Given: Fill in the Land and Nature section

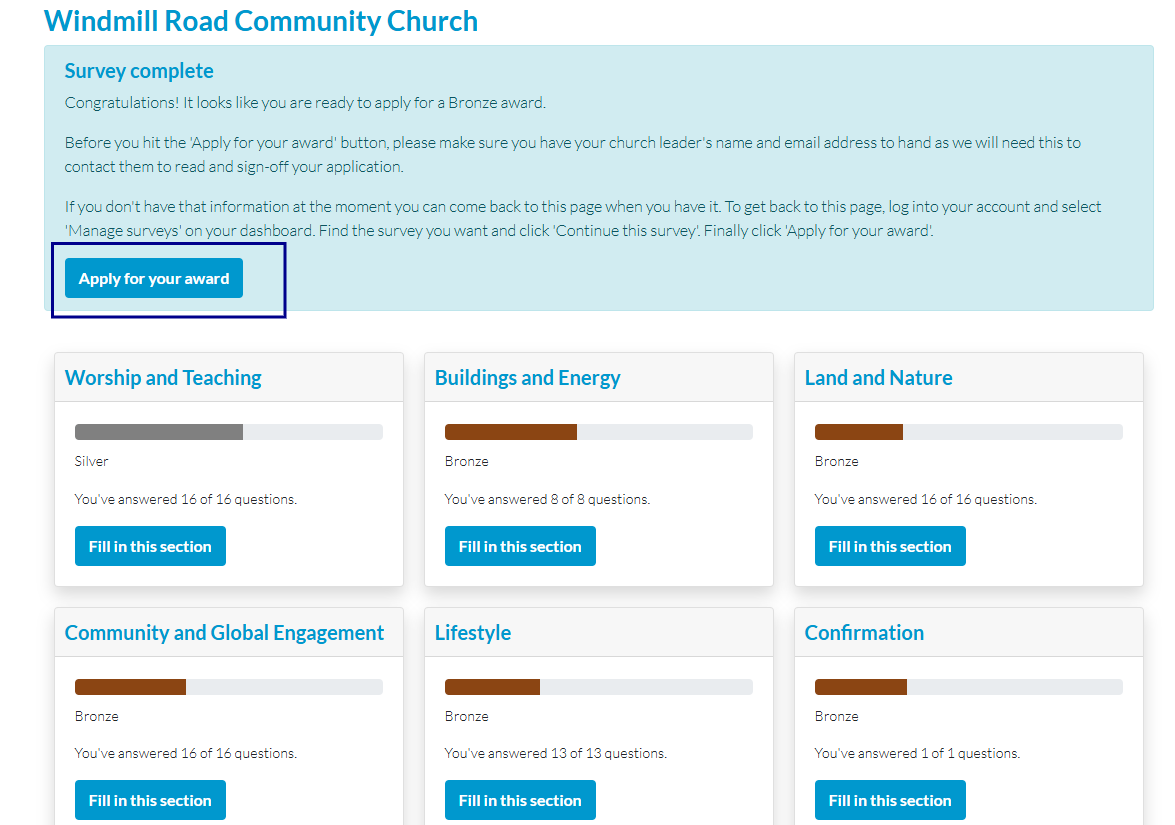Looking at the screenshot, I should click(890, 546).
